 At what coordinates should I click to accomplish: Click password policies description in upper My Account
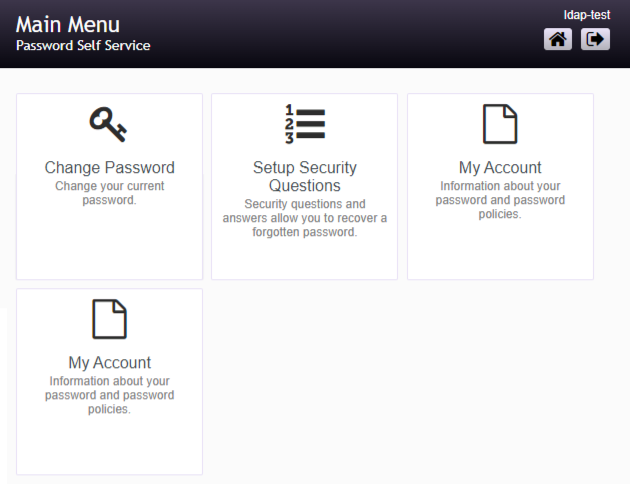coord(500,200)
